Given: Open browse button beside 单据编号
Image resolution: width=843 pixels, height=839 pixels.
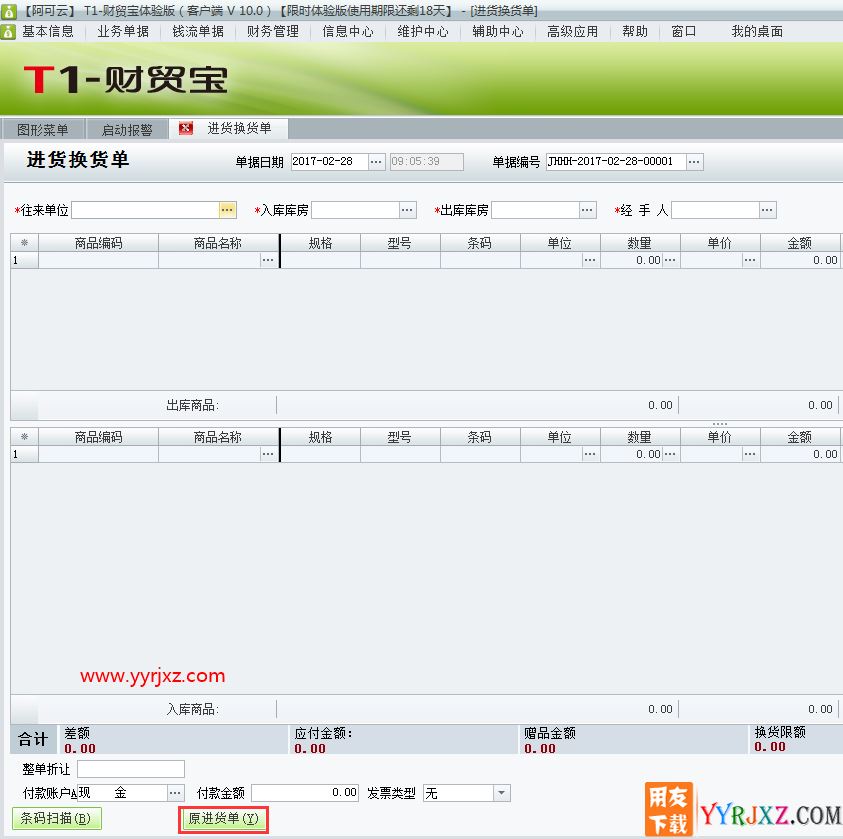Looking at the screenshot, I should click(x=695, y=161).
